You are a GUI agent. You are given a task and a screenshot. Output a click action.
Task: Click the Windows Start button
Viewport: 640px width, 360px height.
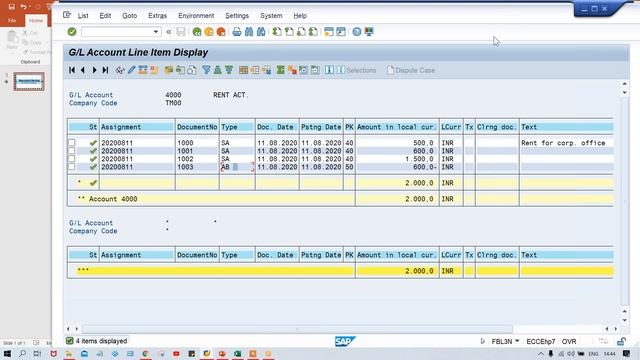tap(7, 353)
